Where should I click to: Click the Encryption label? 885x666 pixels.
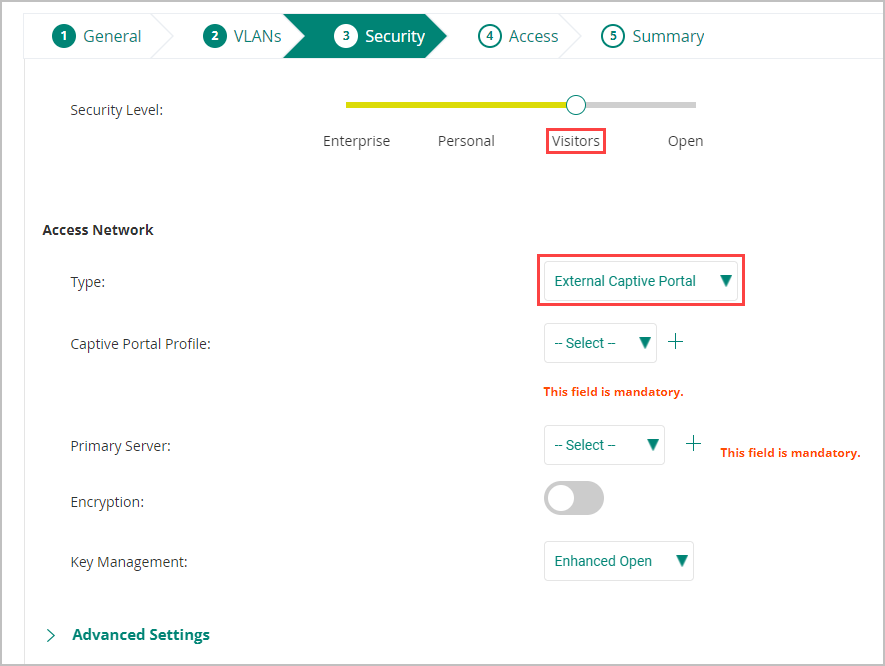pos(107,502)
